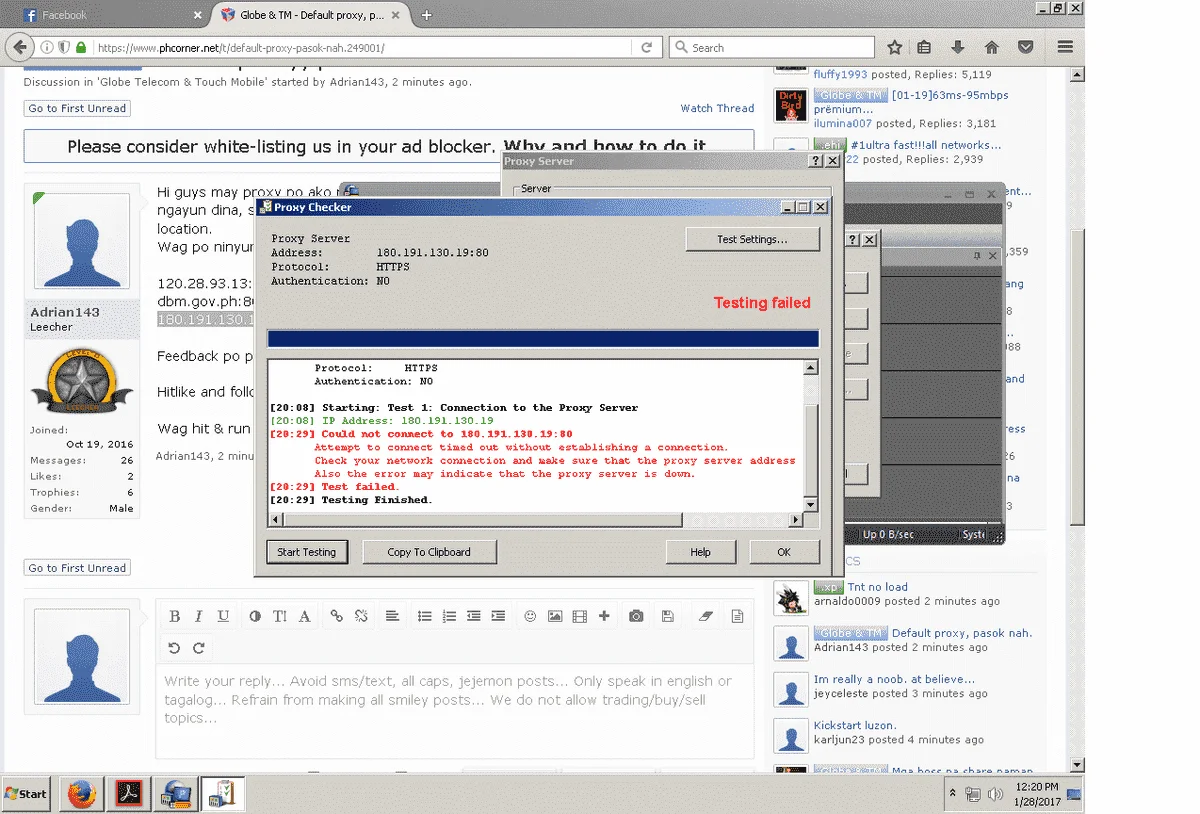Viewport: 1200px width, 814px height.
Task: Open the smilies picker
Action: point(530,617)
